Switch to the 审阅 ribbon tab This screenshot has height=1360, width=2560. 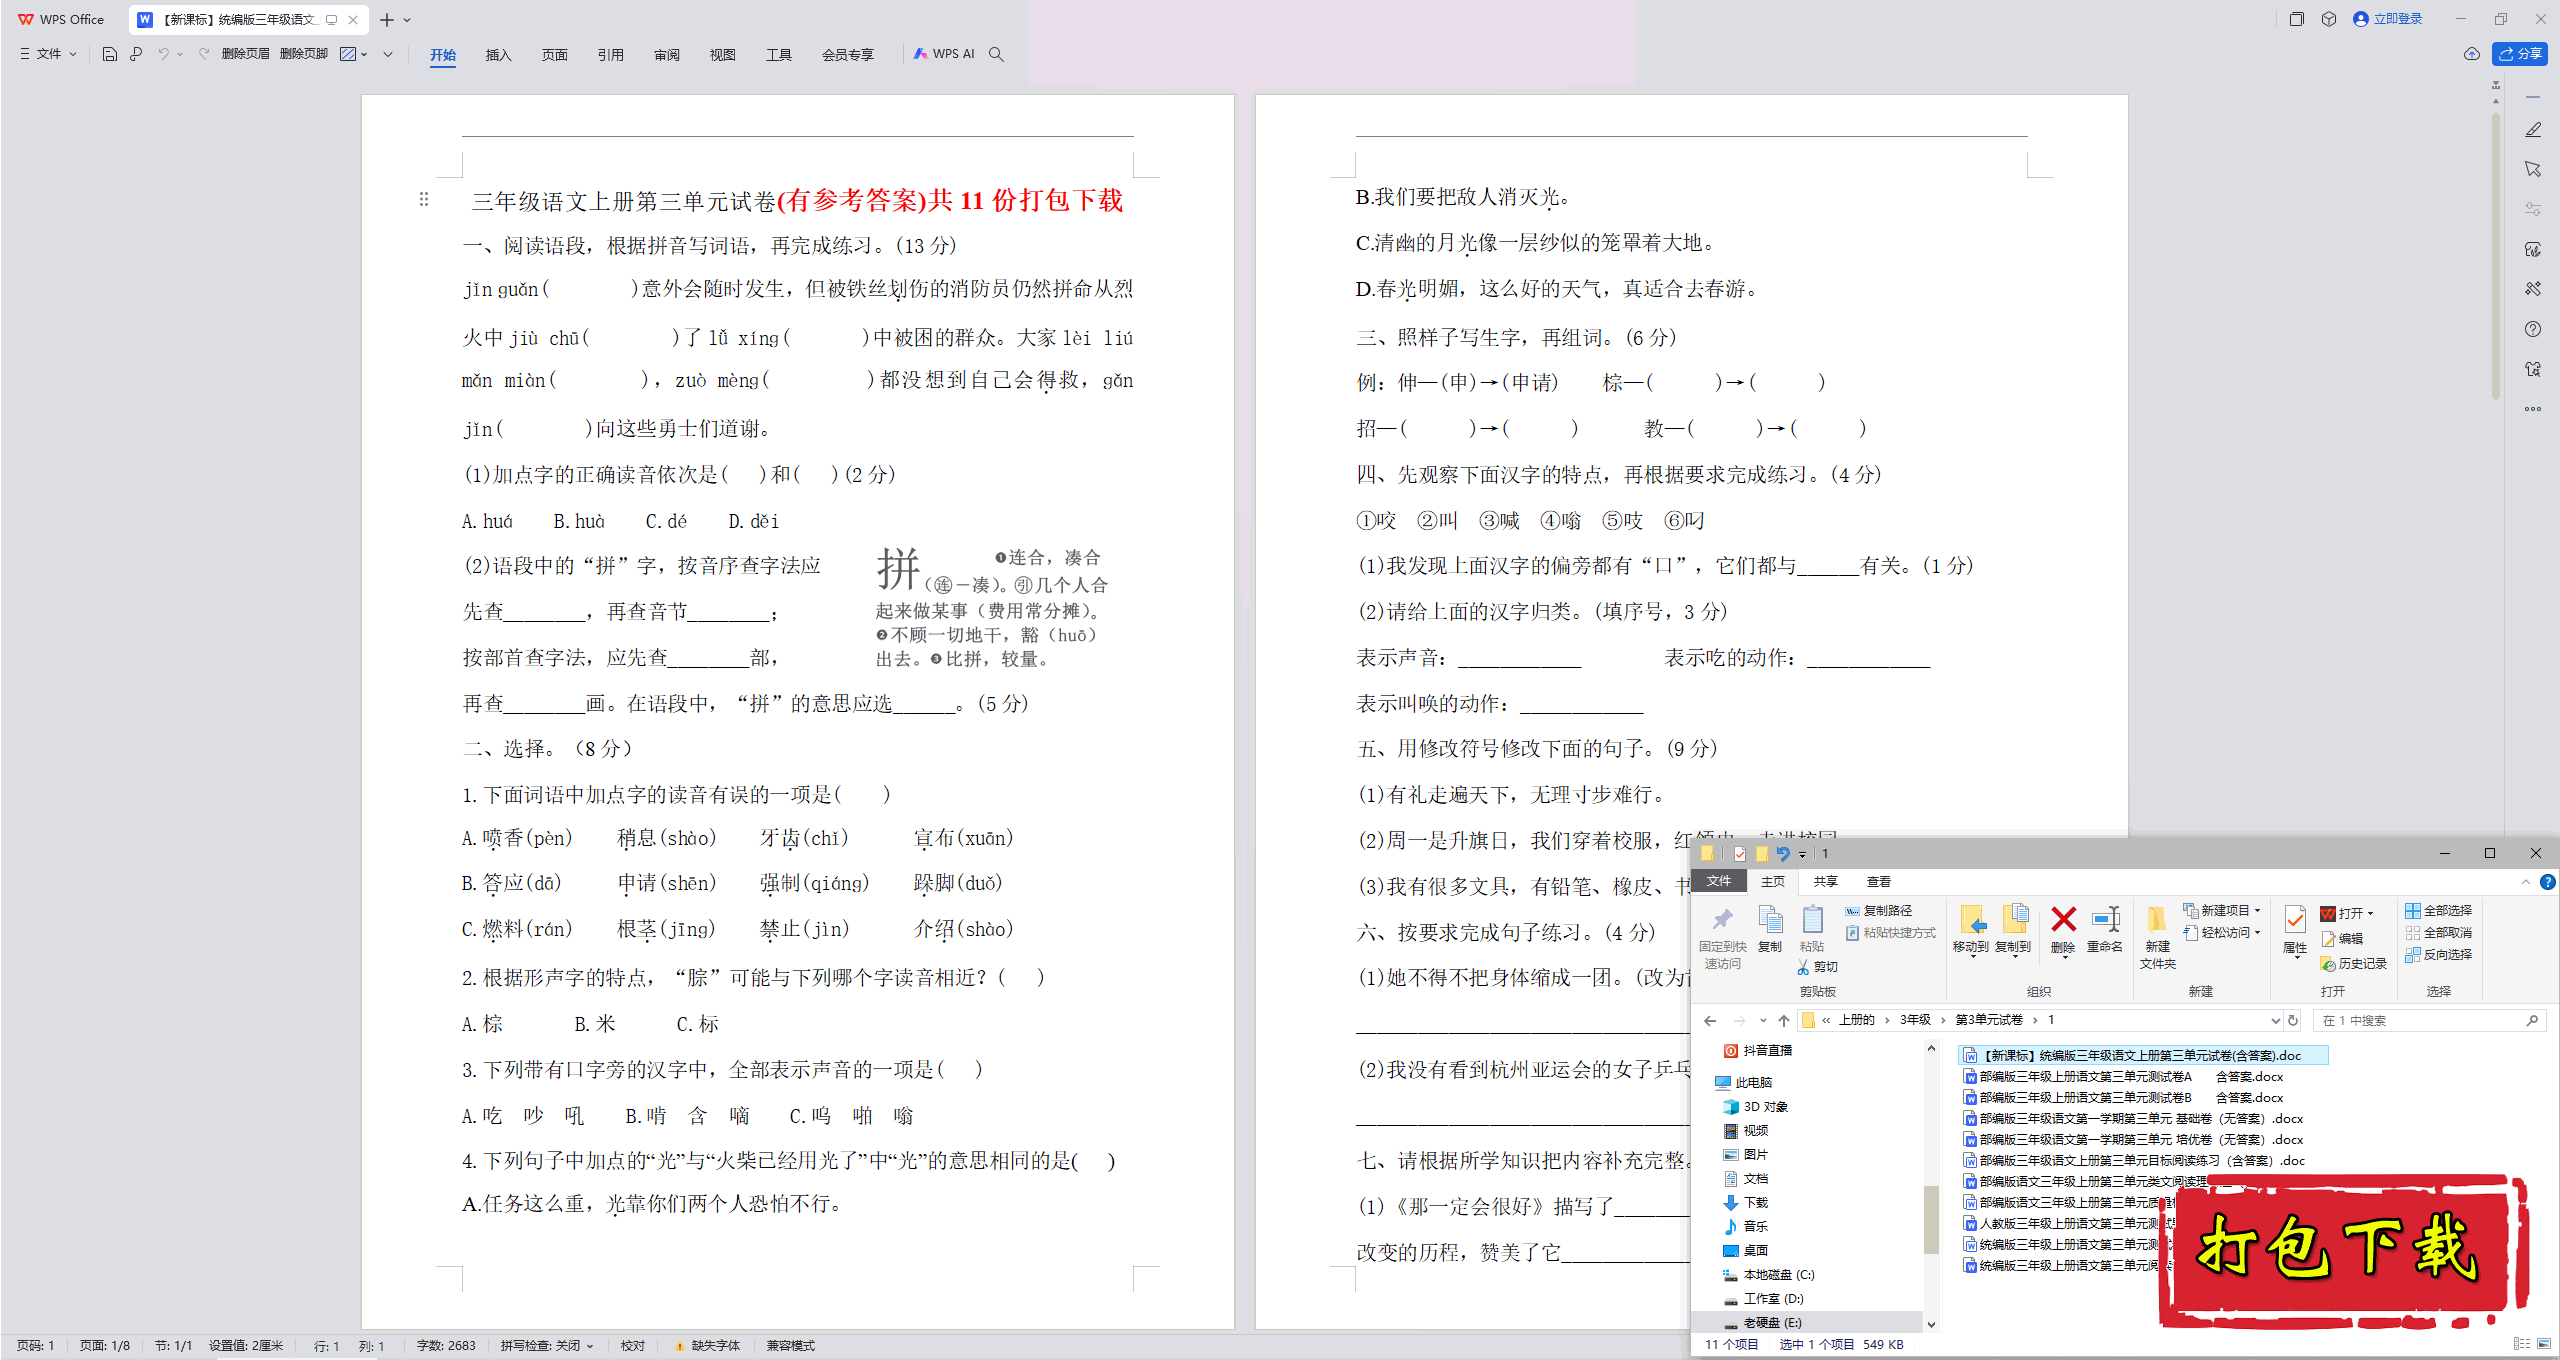(666, 54)
